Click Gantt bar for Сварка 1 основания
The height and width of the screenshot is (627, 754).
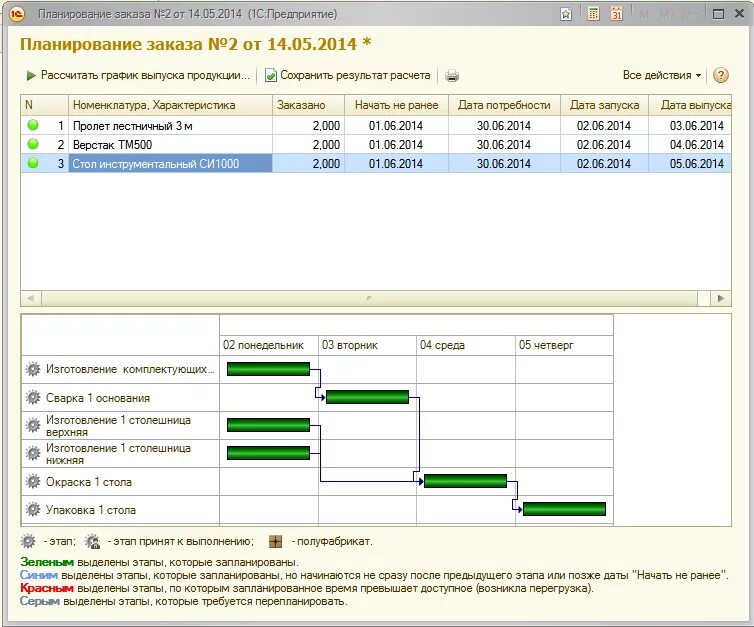point(367,397)
